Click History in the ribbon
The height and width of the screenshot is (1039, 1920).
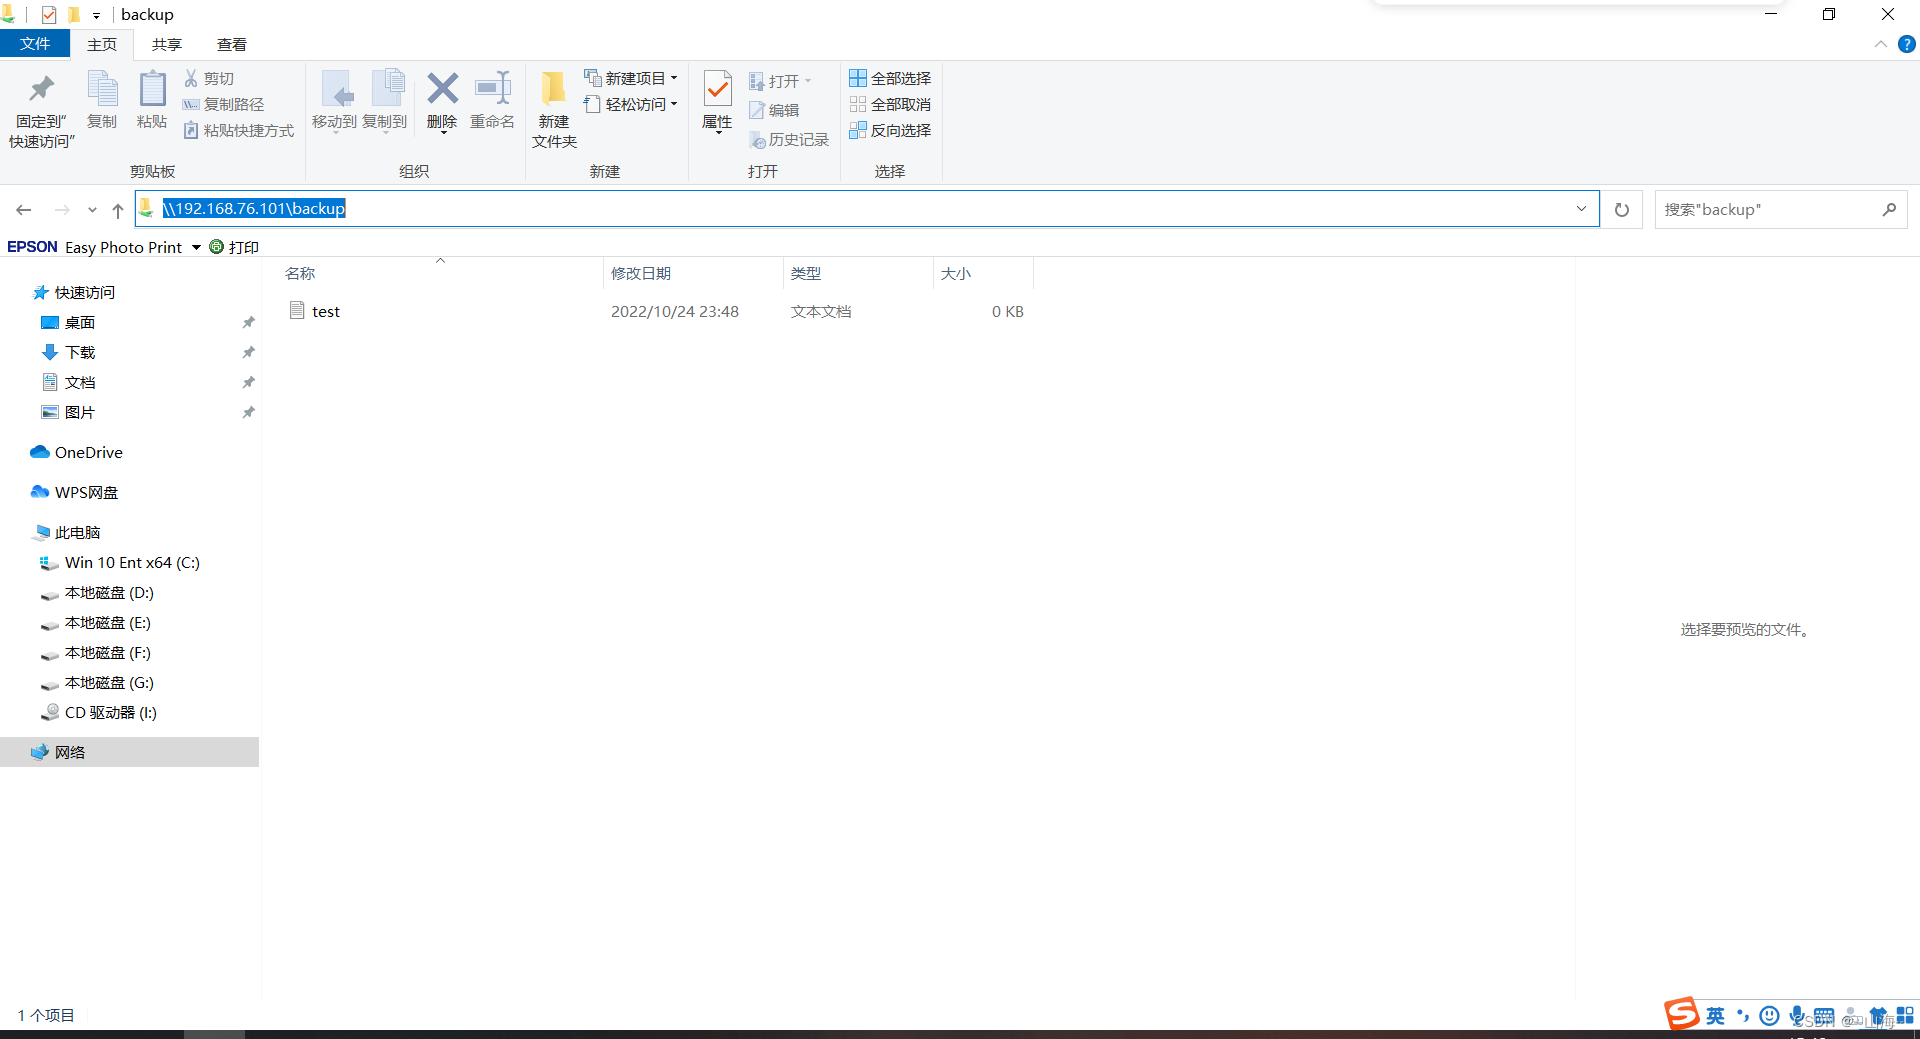click(789, 140)
